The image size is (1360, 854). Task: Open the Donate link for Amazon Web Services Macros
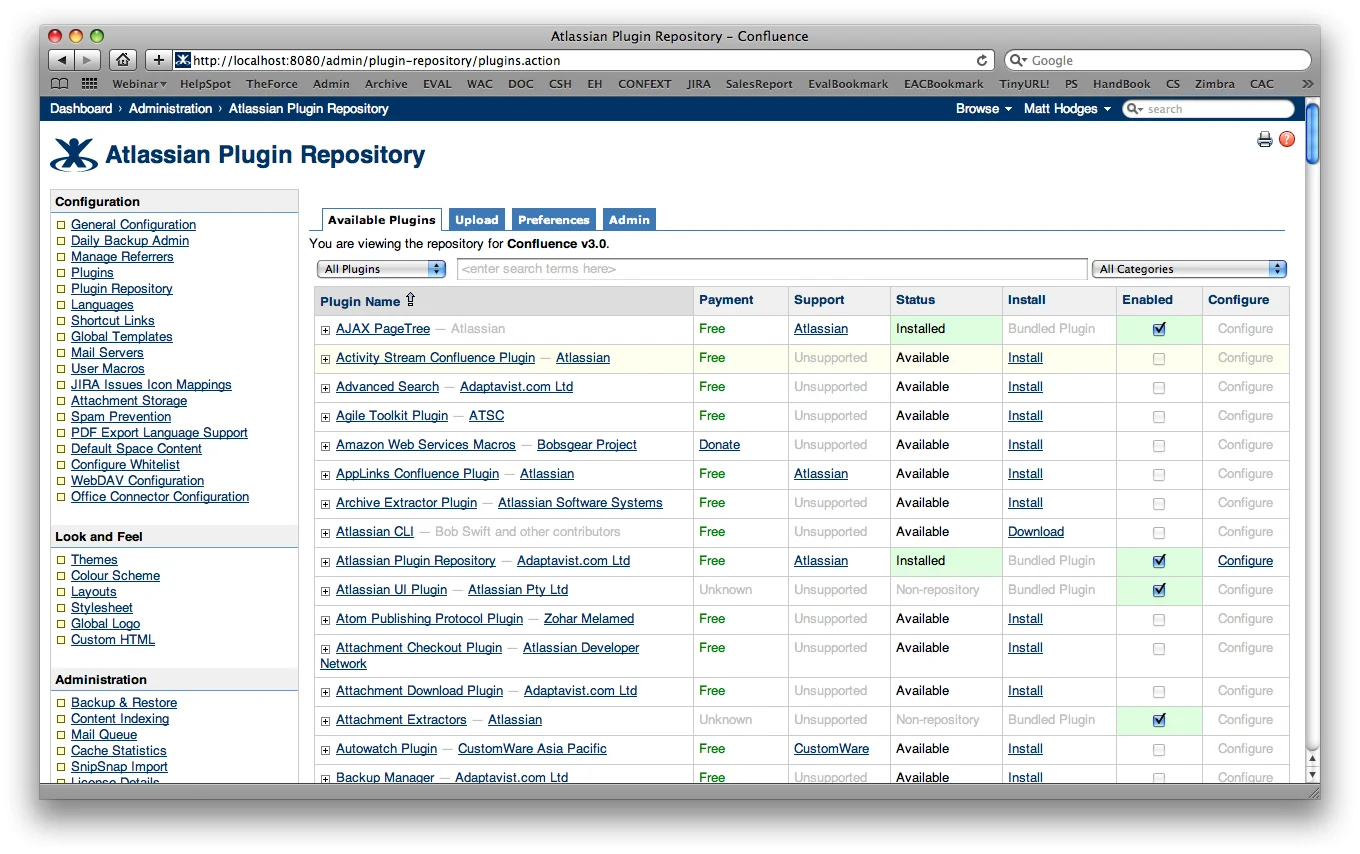pos(719,445)
